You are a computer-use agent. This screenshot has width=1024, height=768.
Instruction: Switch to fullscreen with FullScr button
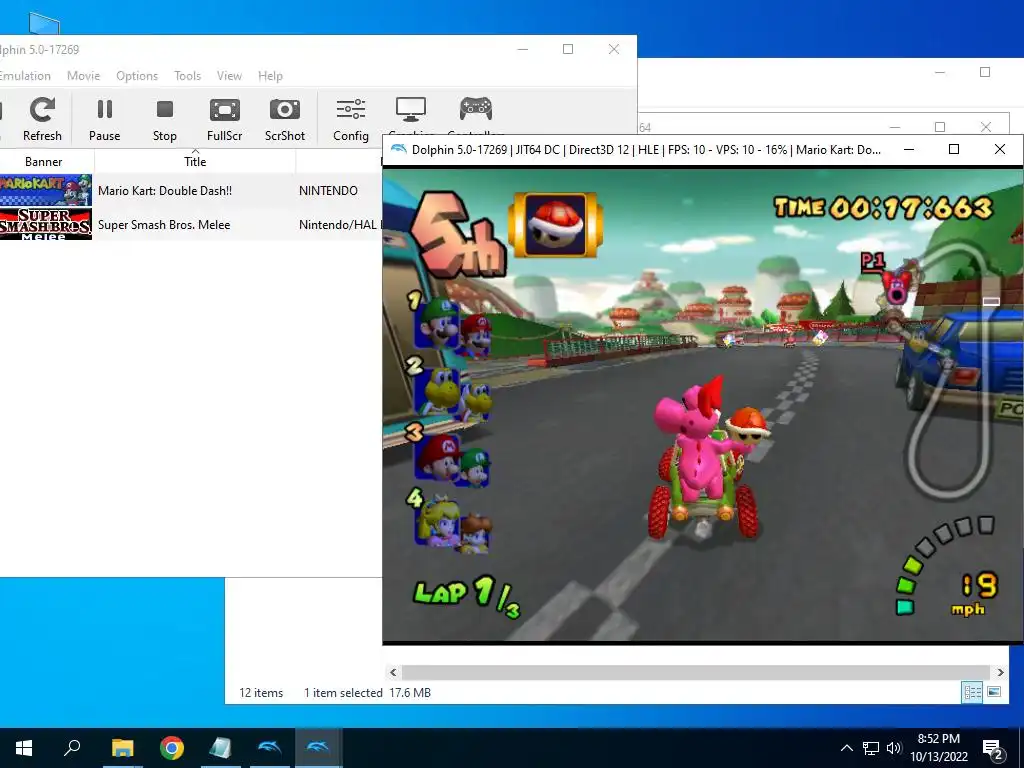click(x=224, y=119)
